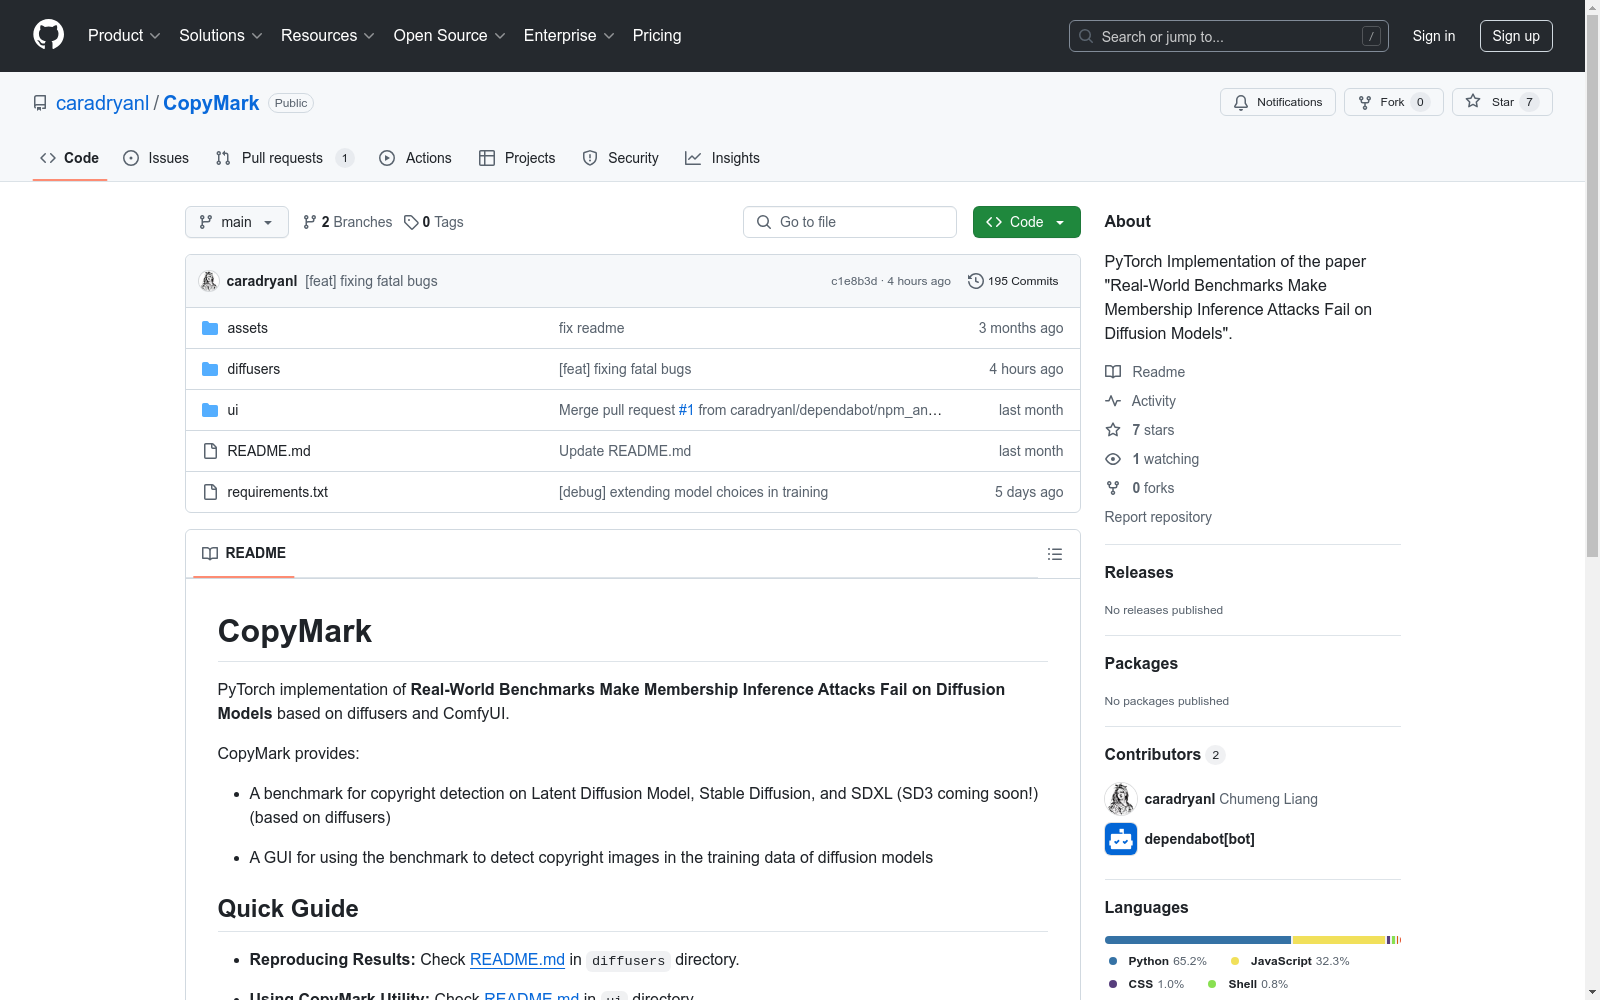Switch to the Issues tab
The width and height of the screenshot is (1600, 1000).
[x=156, y=158]
